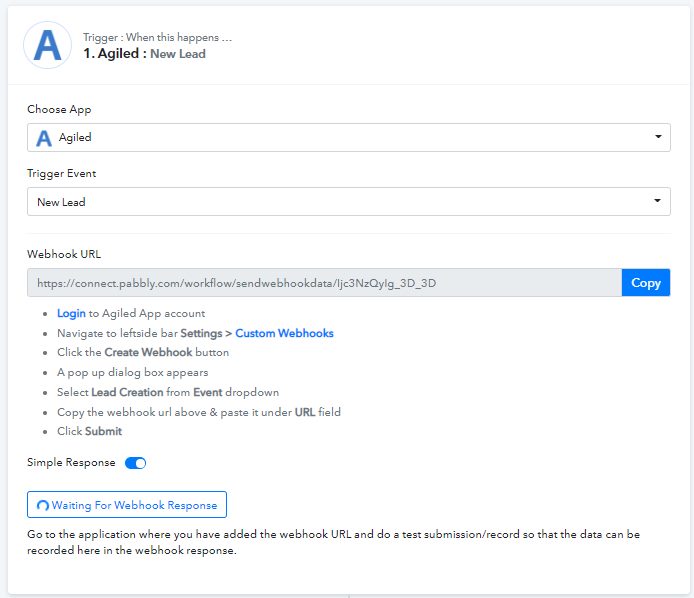Click the large Agiled logo in header
The height and width of the screenshot is (598, 694).
(47, 45)
